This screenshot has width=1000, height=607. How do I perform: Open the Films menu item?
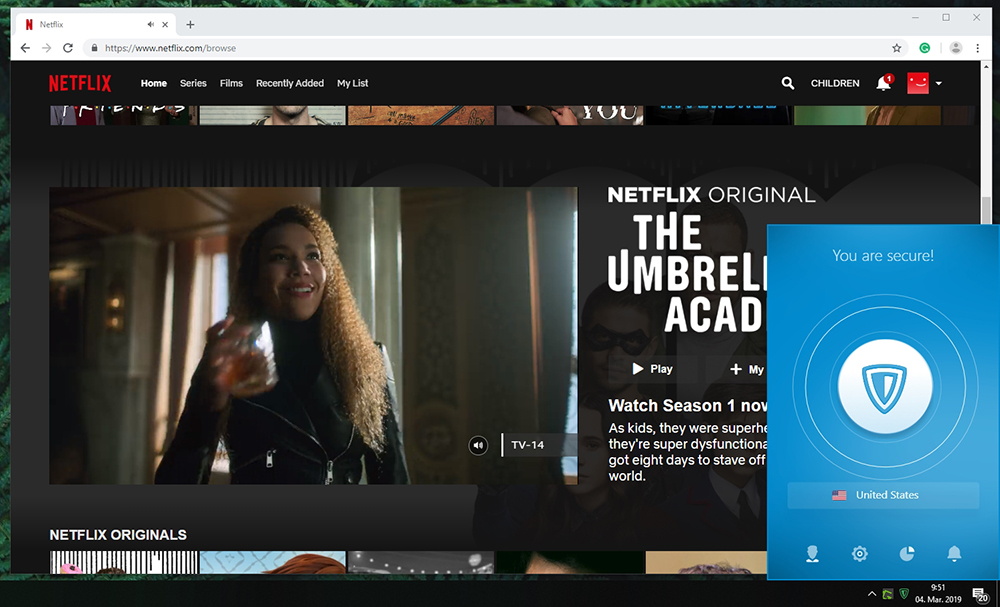pos(231,83)
